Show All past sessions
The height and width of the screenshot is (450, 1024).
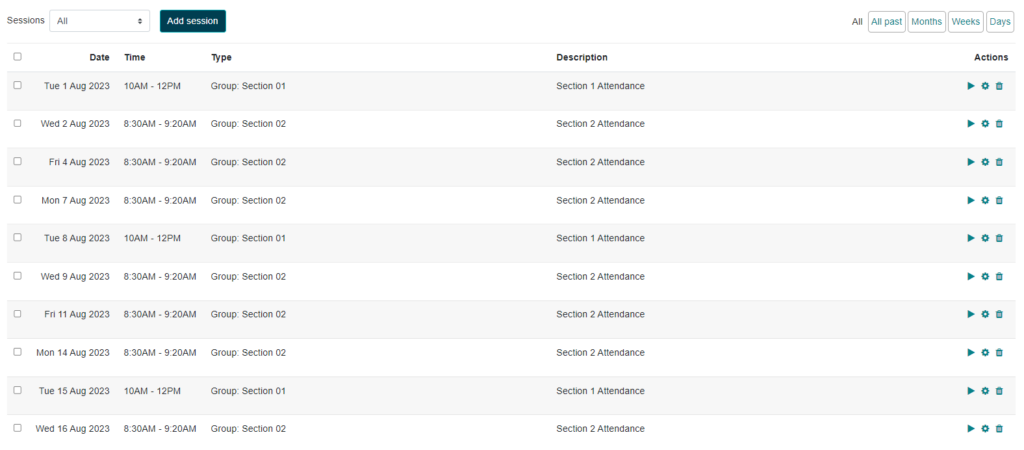coord(886,22)
